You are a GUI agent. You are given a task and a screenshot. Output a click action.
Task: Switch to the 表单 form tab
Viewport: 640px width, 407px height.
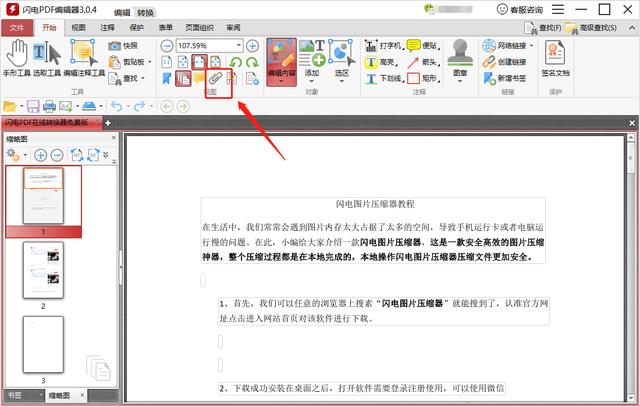click(166, 28)
